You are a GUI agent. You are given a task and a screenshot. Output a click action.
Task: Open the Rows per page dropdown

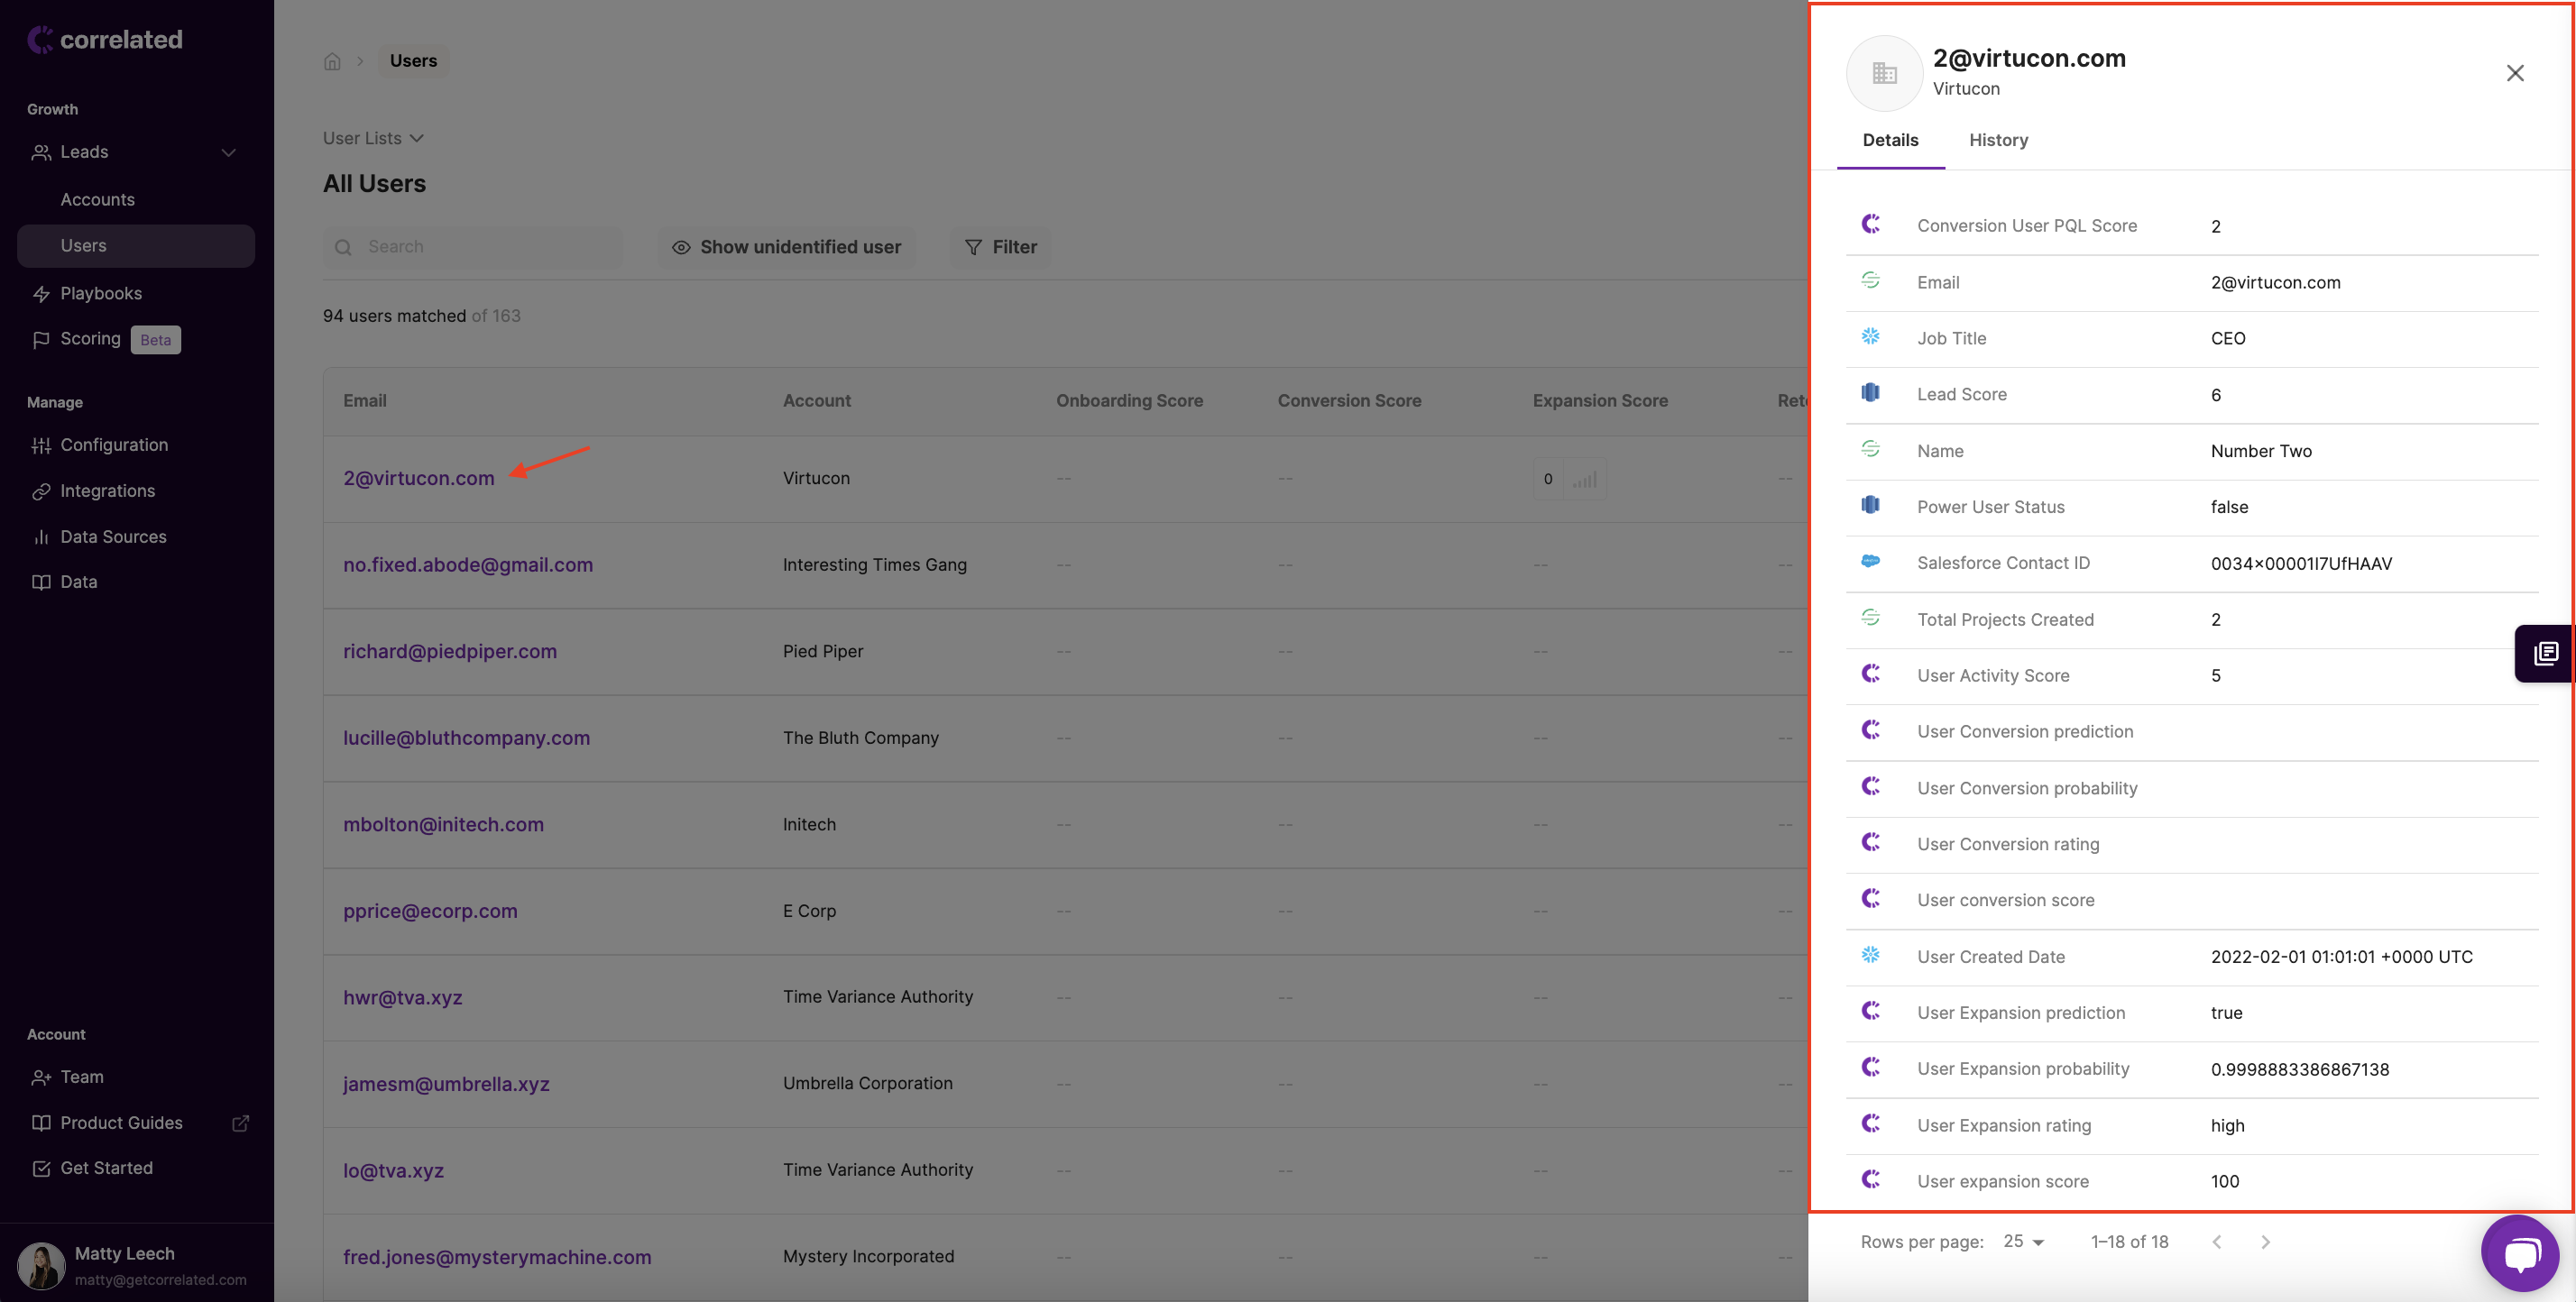tap(2023, 1241)
